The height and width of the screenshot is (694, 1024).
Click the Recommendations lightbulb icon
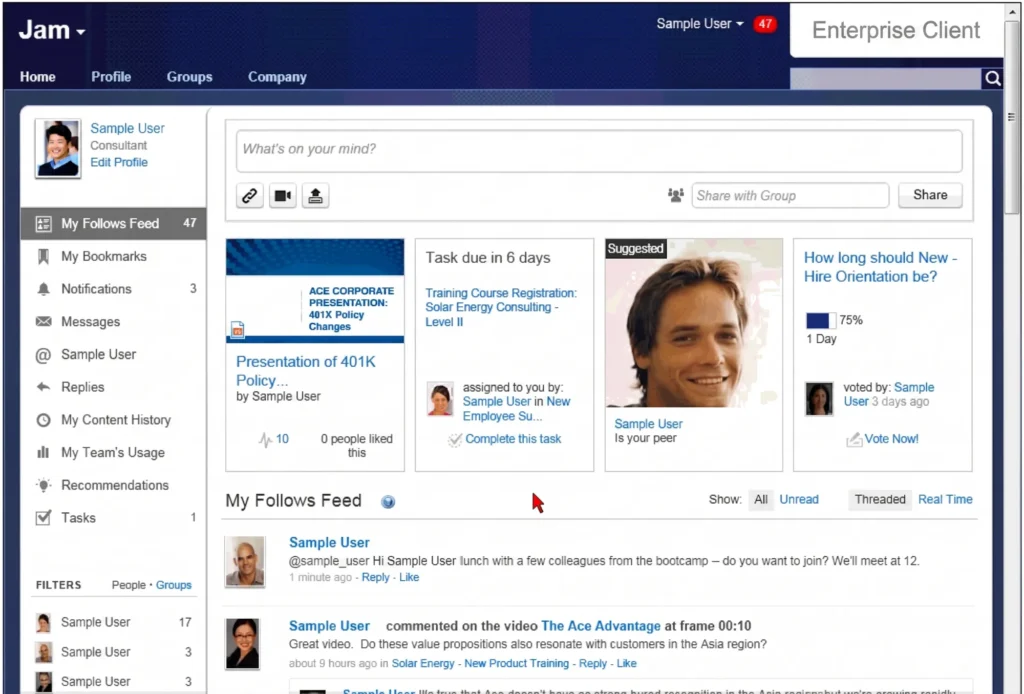[43, 485]
